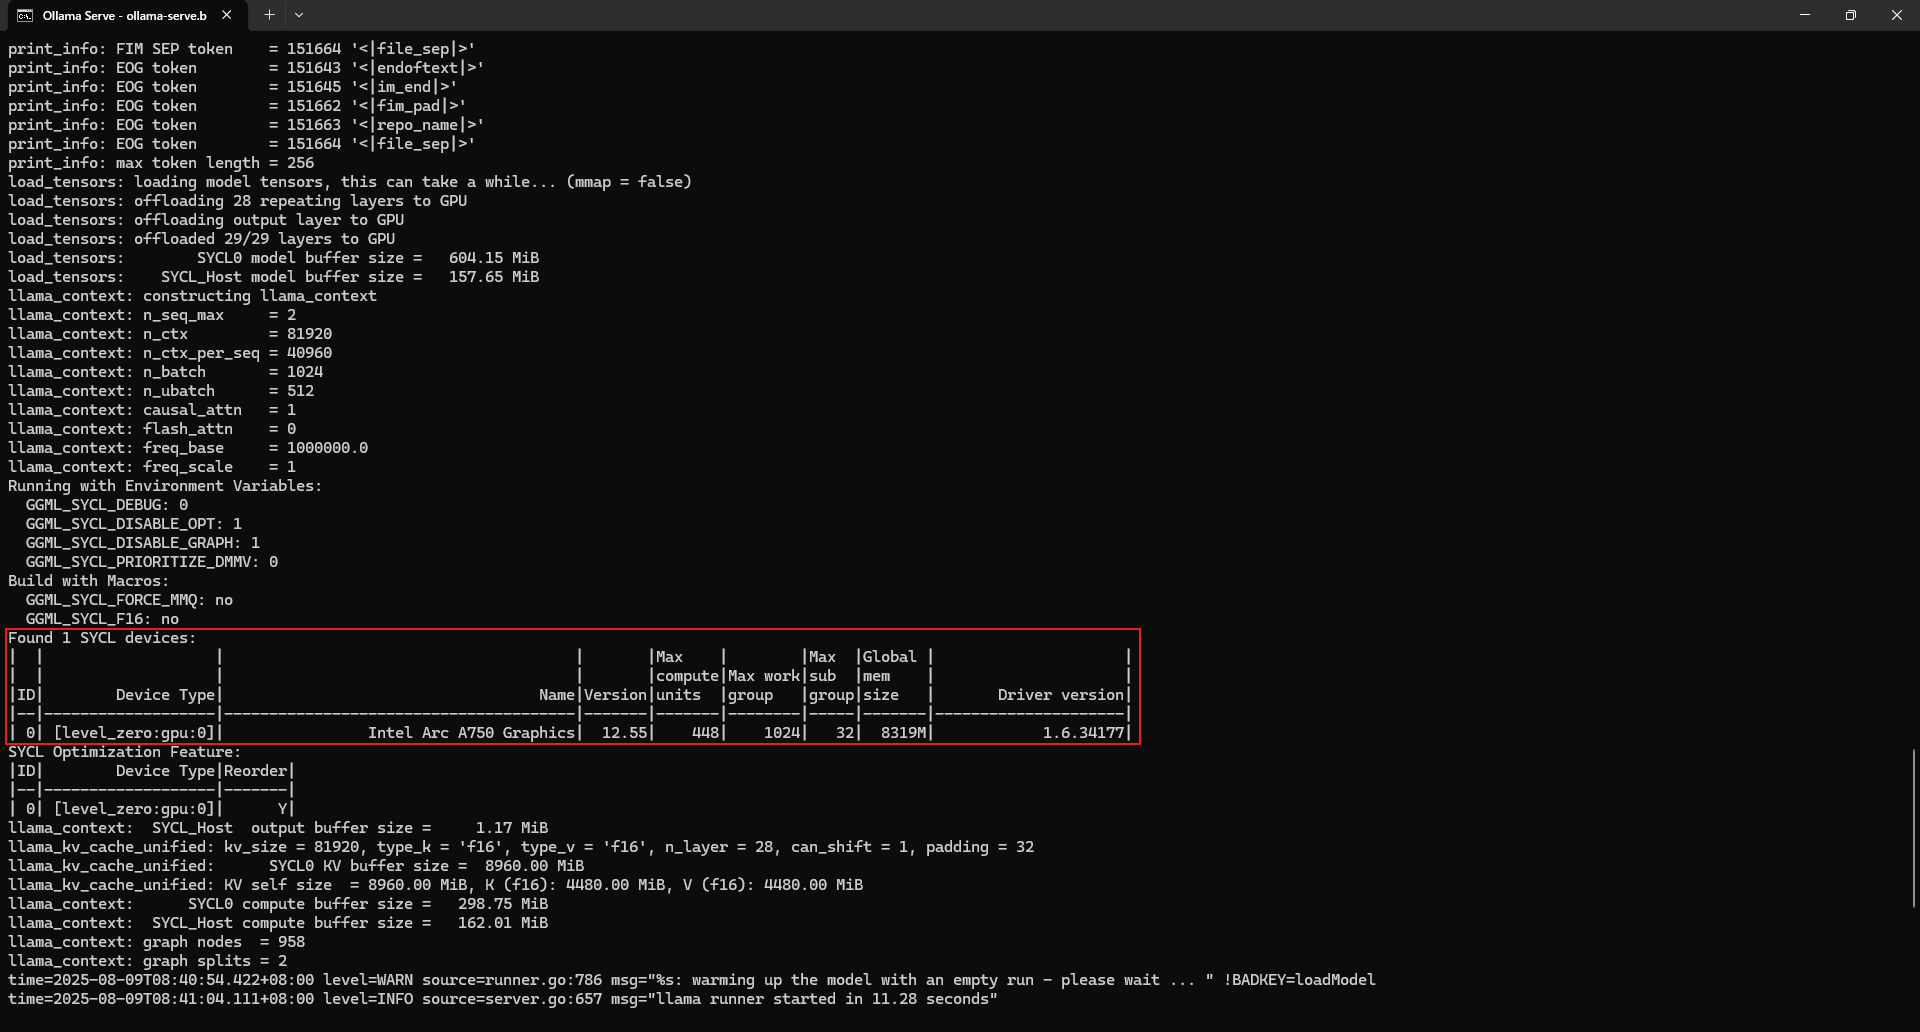Click 'Max compute units' value '448'

point(705,733)
